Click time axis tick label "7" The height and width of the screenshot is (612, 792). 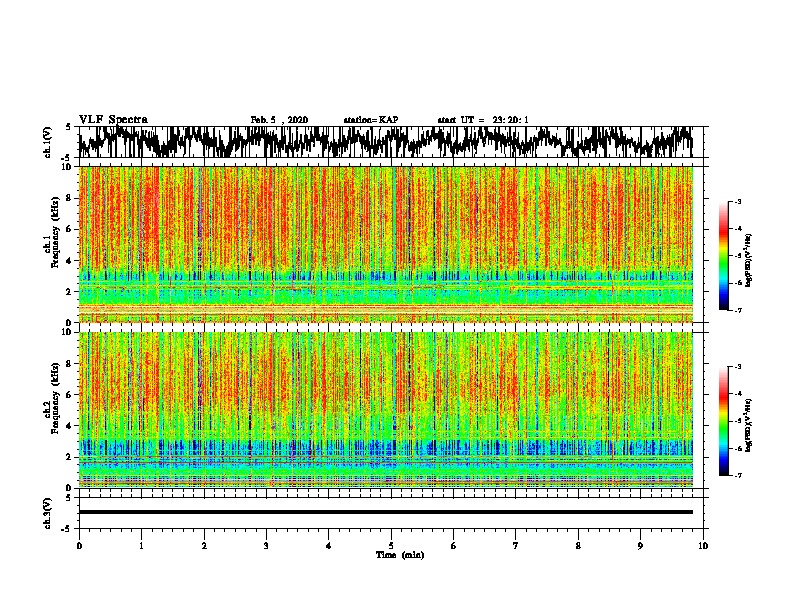pyautogui.click(x=516, y=546)
